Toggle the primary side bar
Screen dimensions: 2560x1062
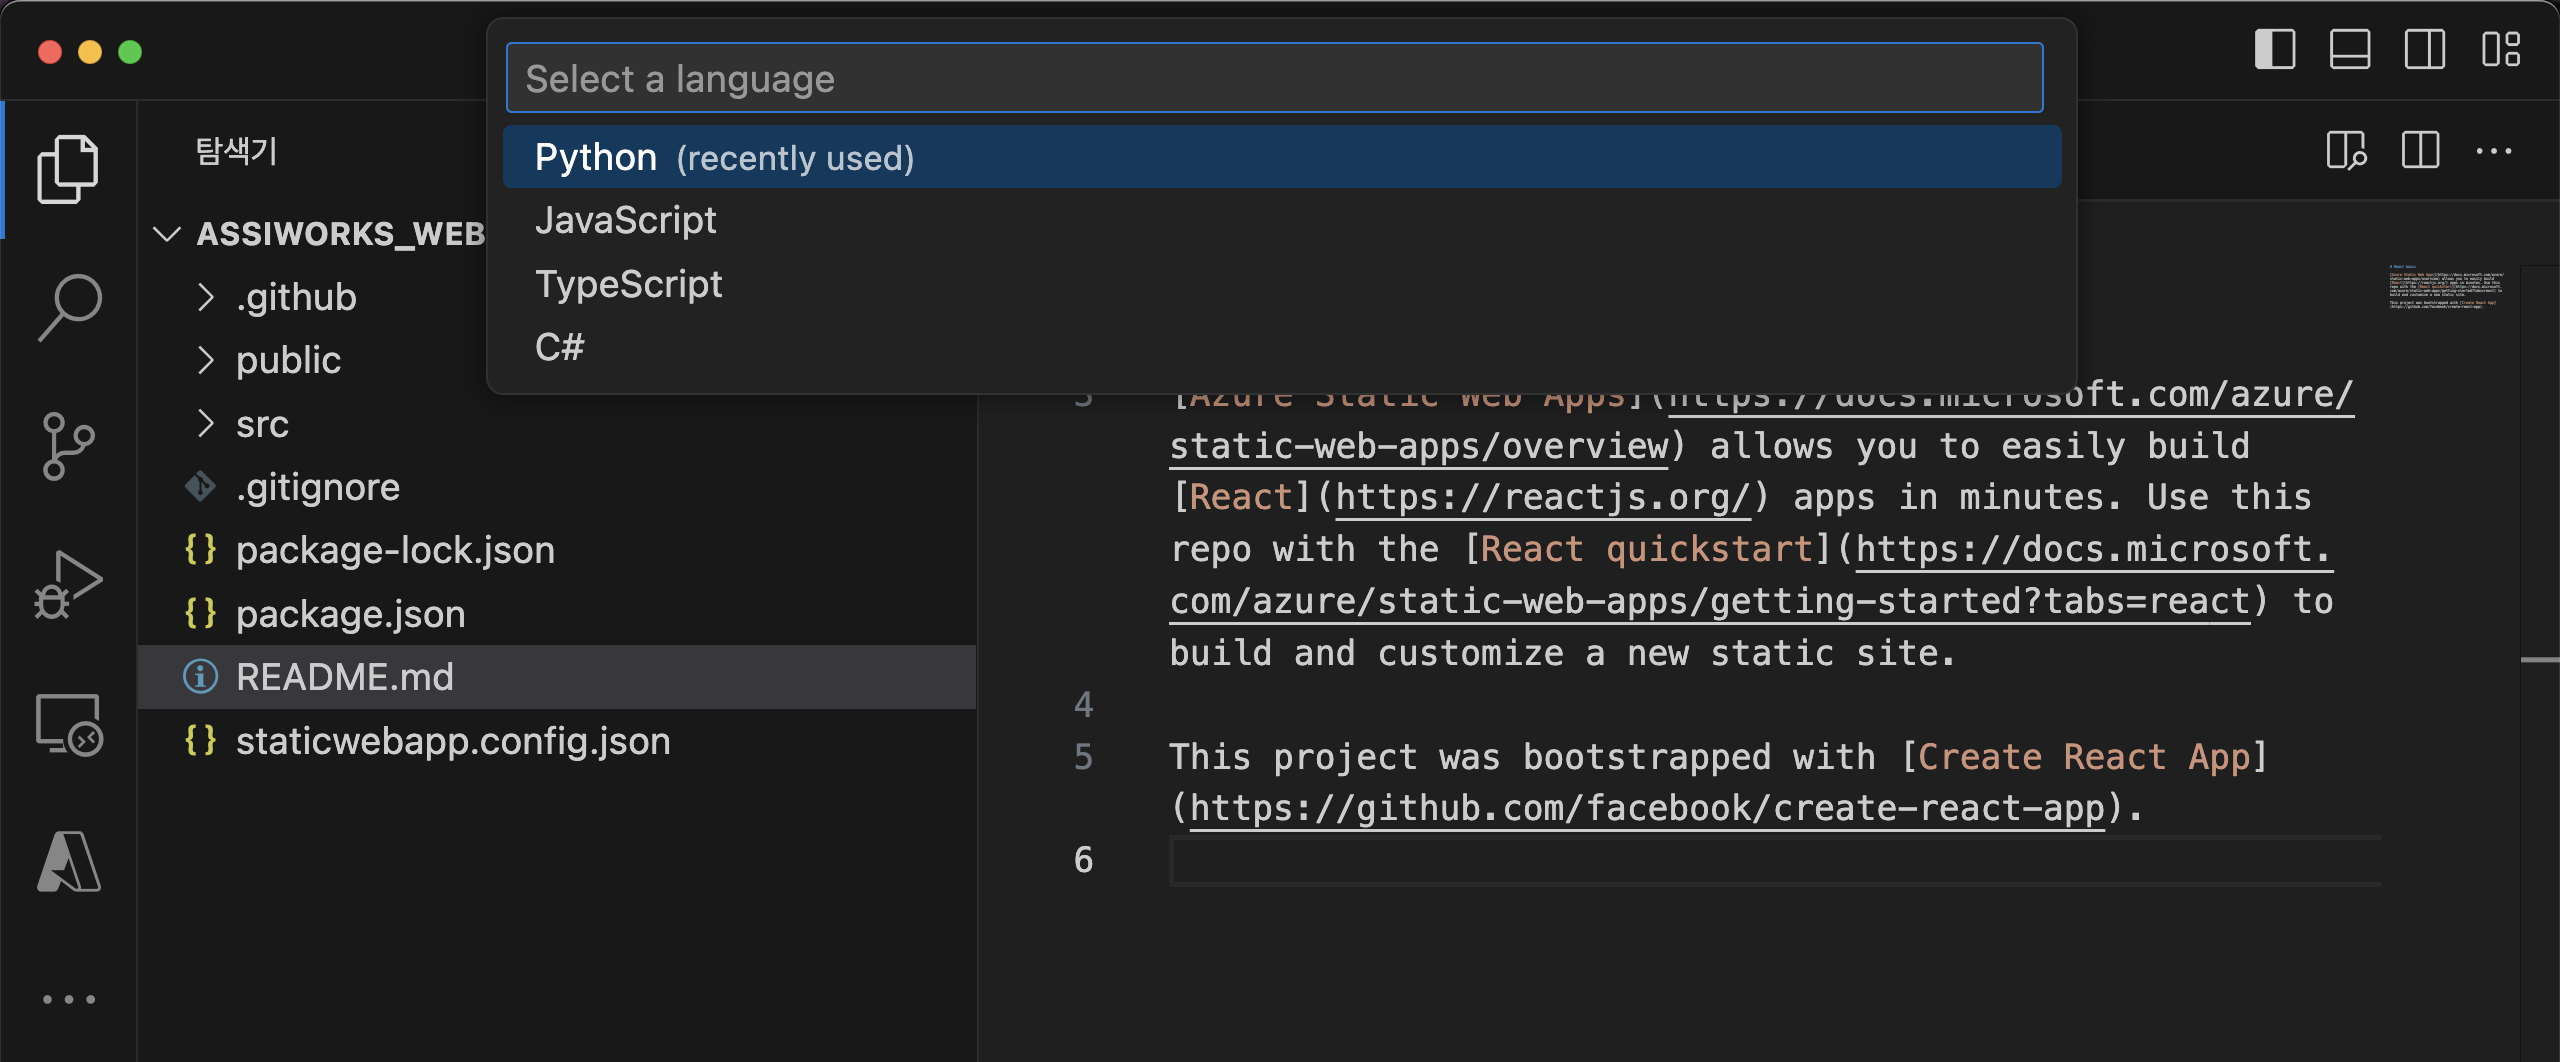(x=2274, y=50)
